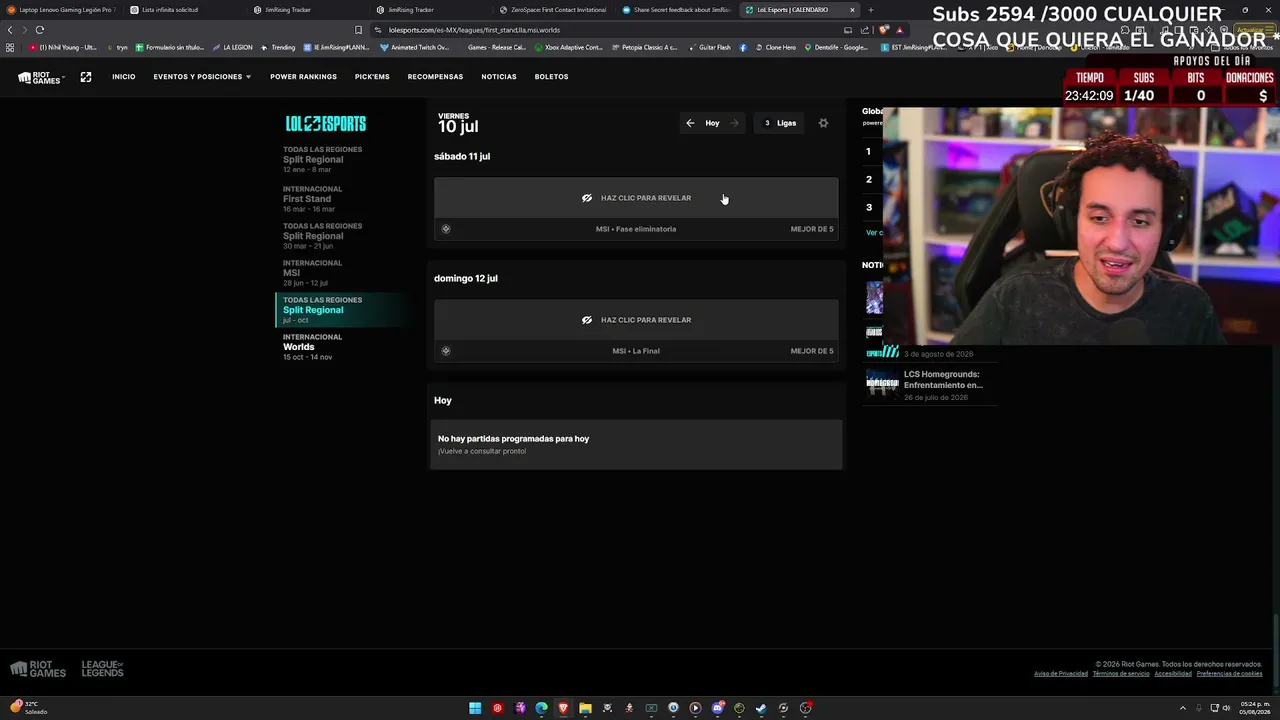Viewport: 1280px width, 720px height.
Task: Jump to today with the Hoy button
Action: pos(712,123)
